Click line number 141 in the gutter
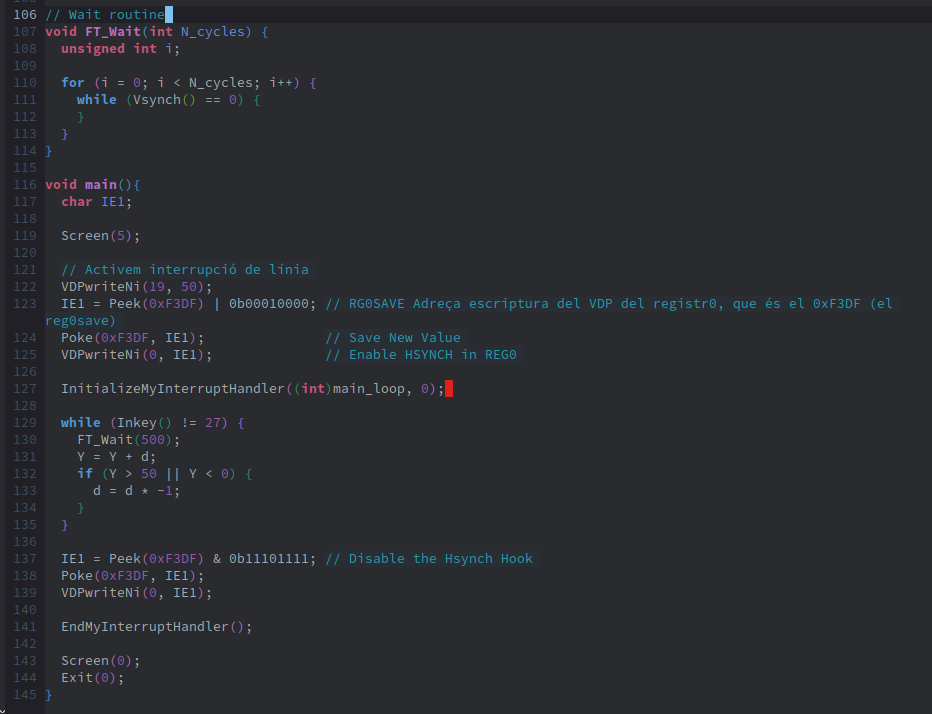932x714 pixels. coord(25,627)
